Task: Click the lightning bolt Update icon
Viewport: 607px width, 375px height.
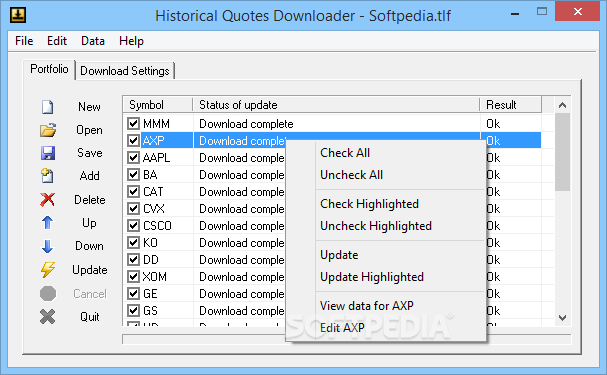Action: coord(48,270)
